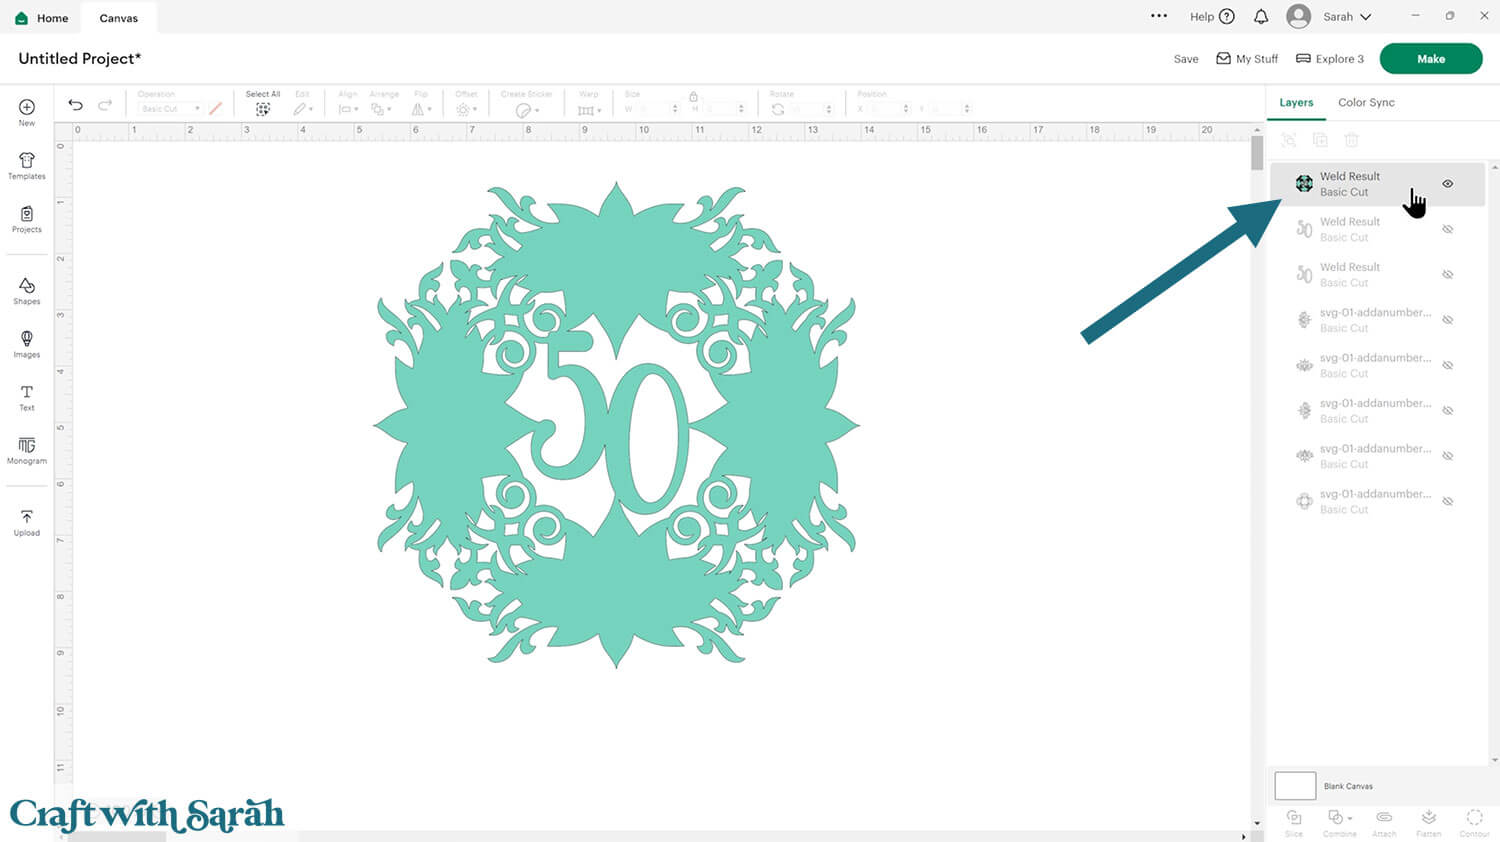
Task: Open the Sarah account dropdown
Action: click(1329, 16)
